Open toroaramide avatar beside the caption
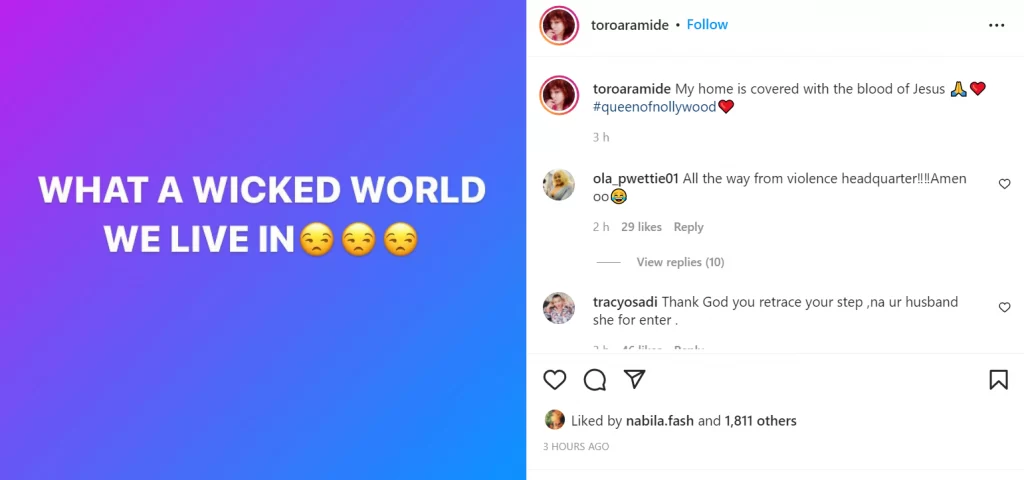1024x480 pixels. 559,95
